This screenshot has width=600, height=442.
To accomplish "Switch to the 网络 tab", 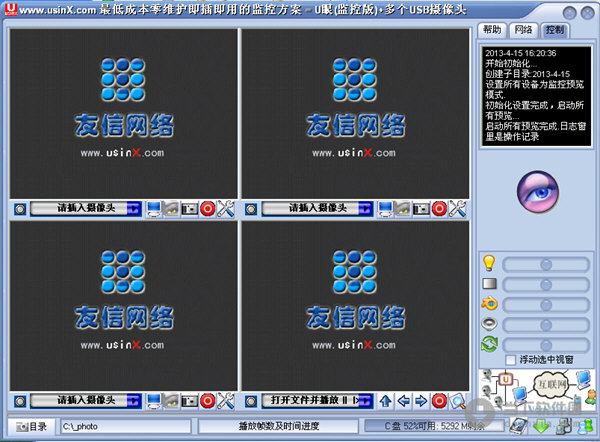I will pos(523,30).
